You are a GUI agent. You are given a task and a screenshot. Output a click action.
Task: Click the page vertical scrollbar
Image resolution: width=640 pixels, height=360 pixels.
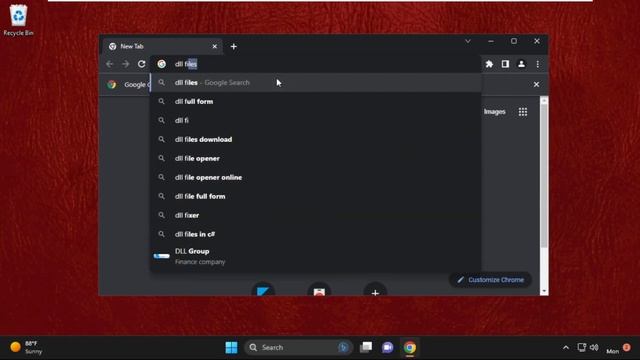pyautogui.click(x=544, y=176)
